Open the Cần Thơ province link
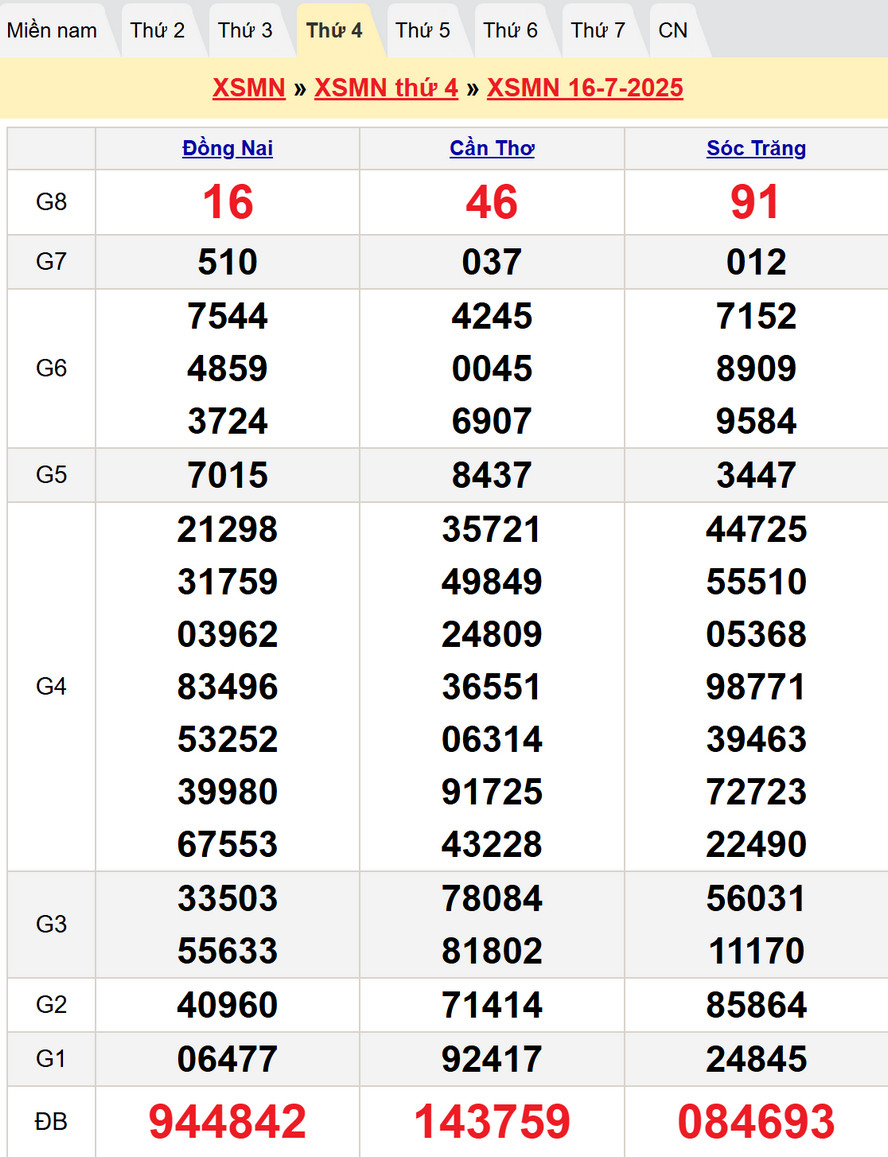888x1157 pixels. (492, 148)
